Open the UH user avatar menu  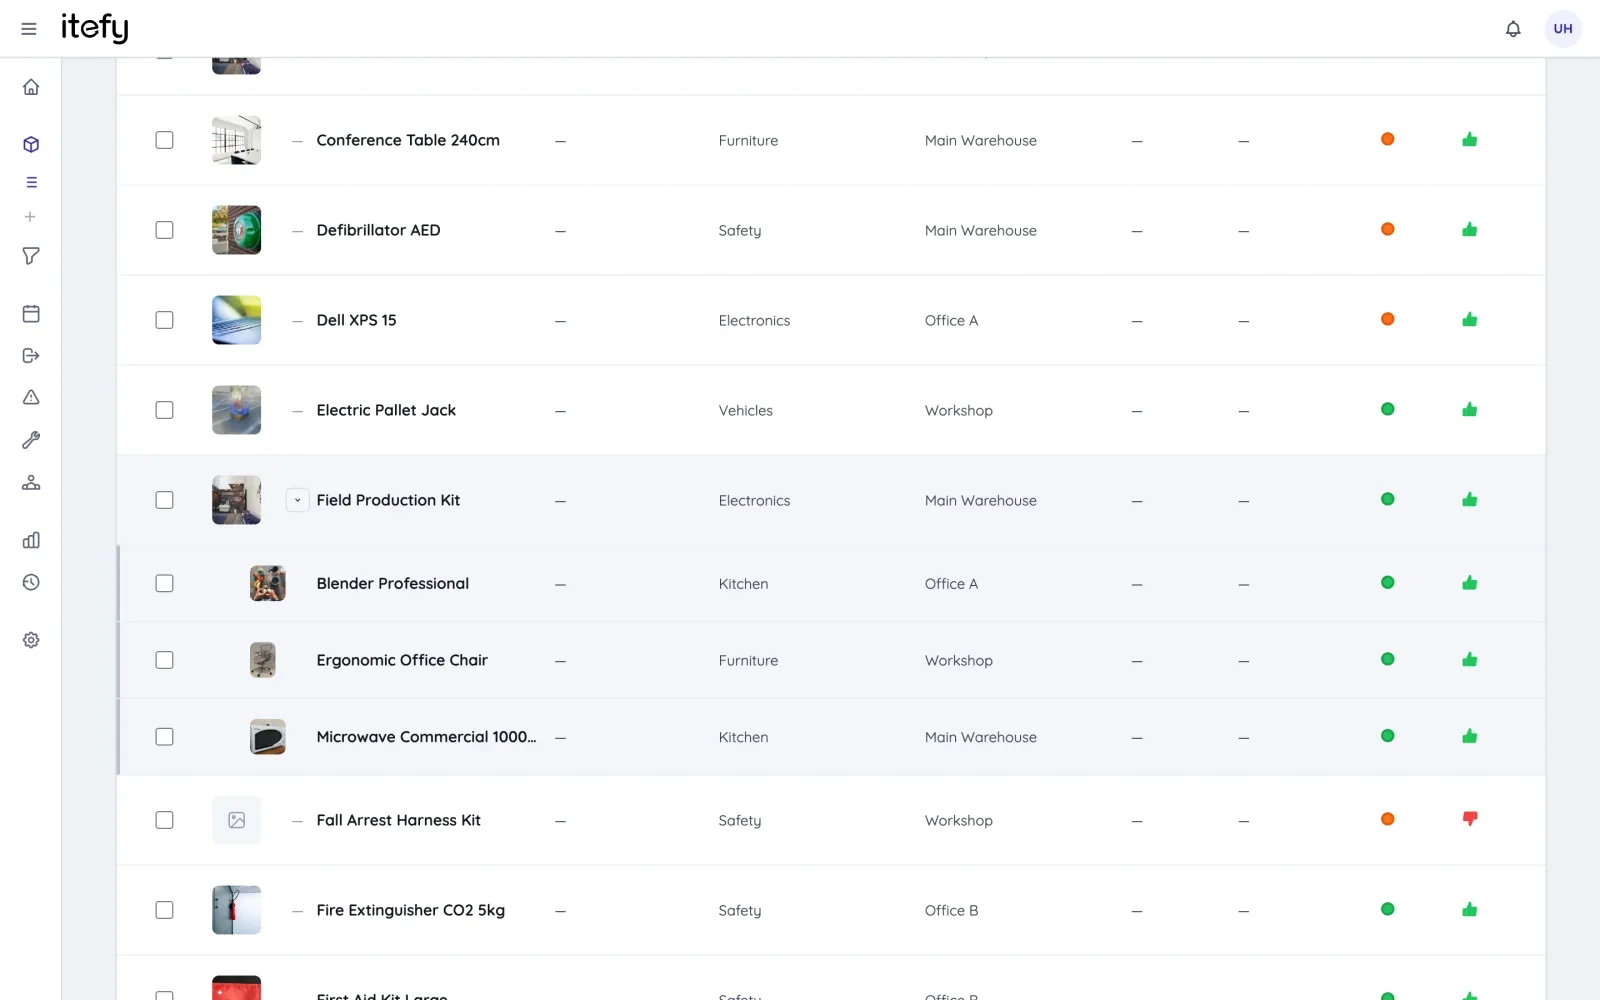[x=1563, y=29]
